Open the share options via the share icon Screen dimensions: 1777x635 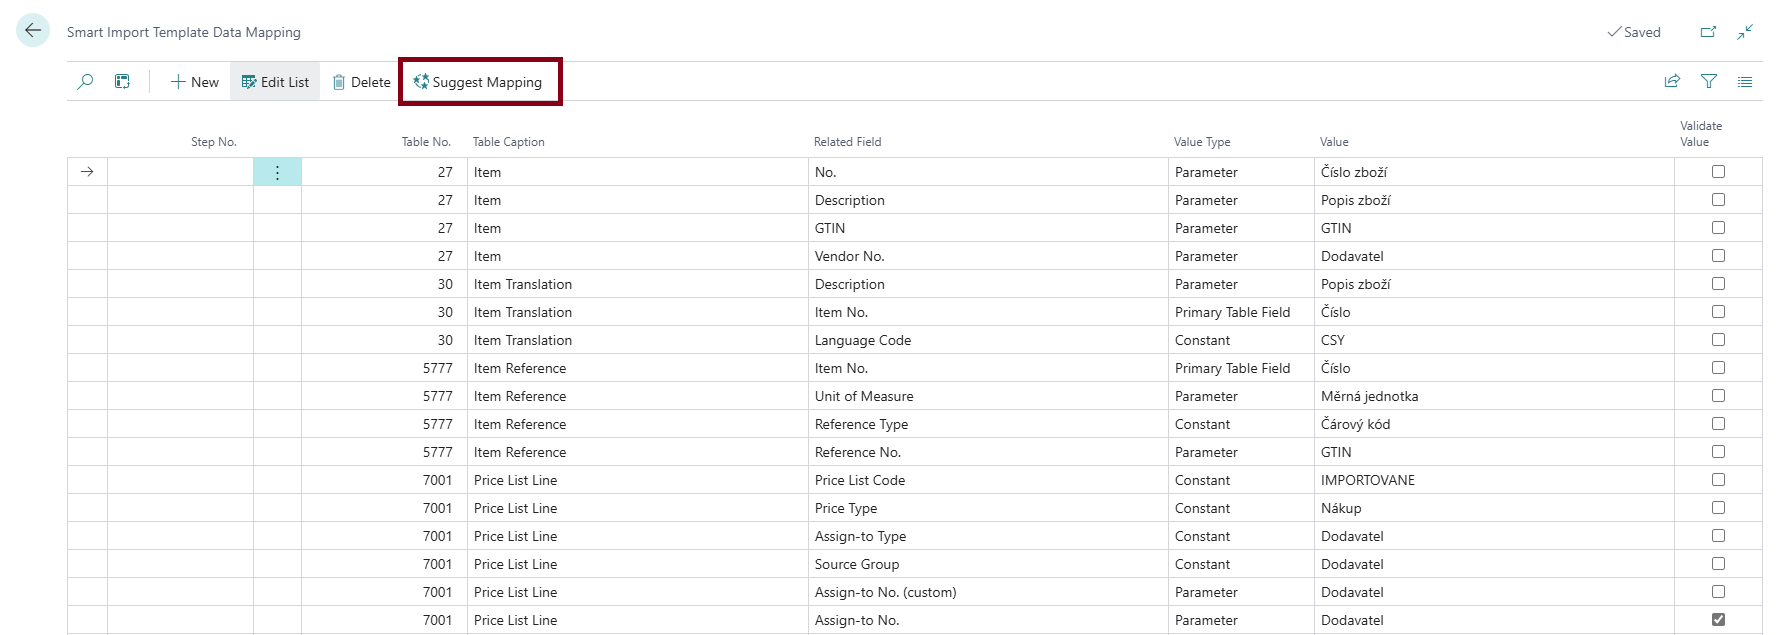(1673, 81)
